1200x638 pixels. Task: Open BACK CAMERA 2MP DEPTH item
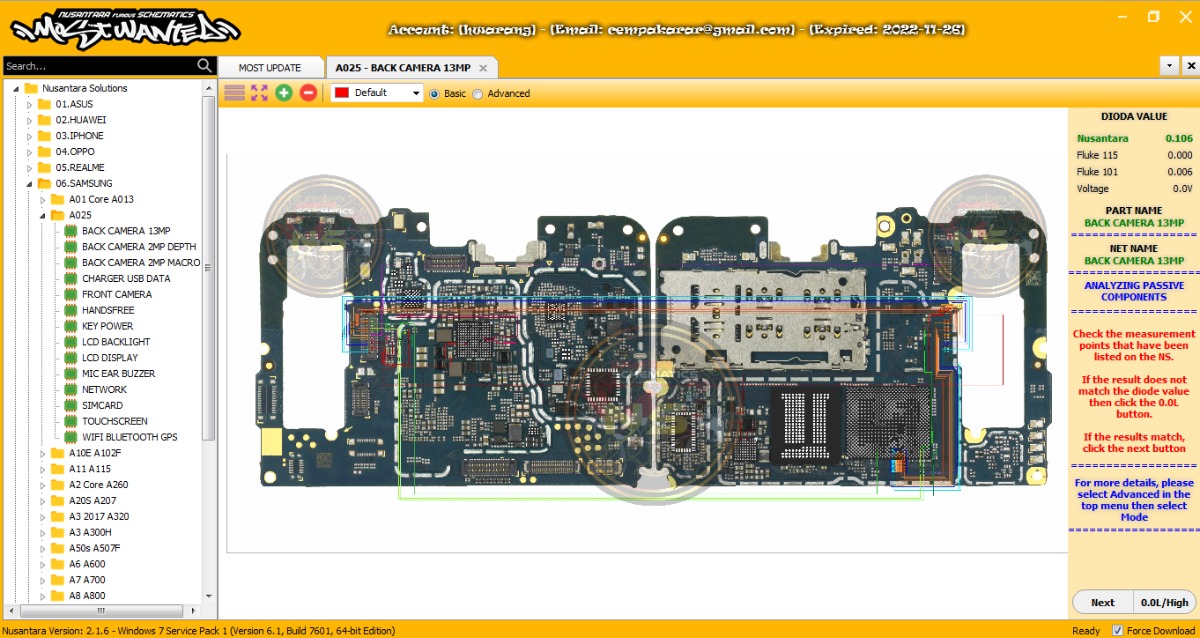point(138,247)
